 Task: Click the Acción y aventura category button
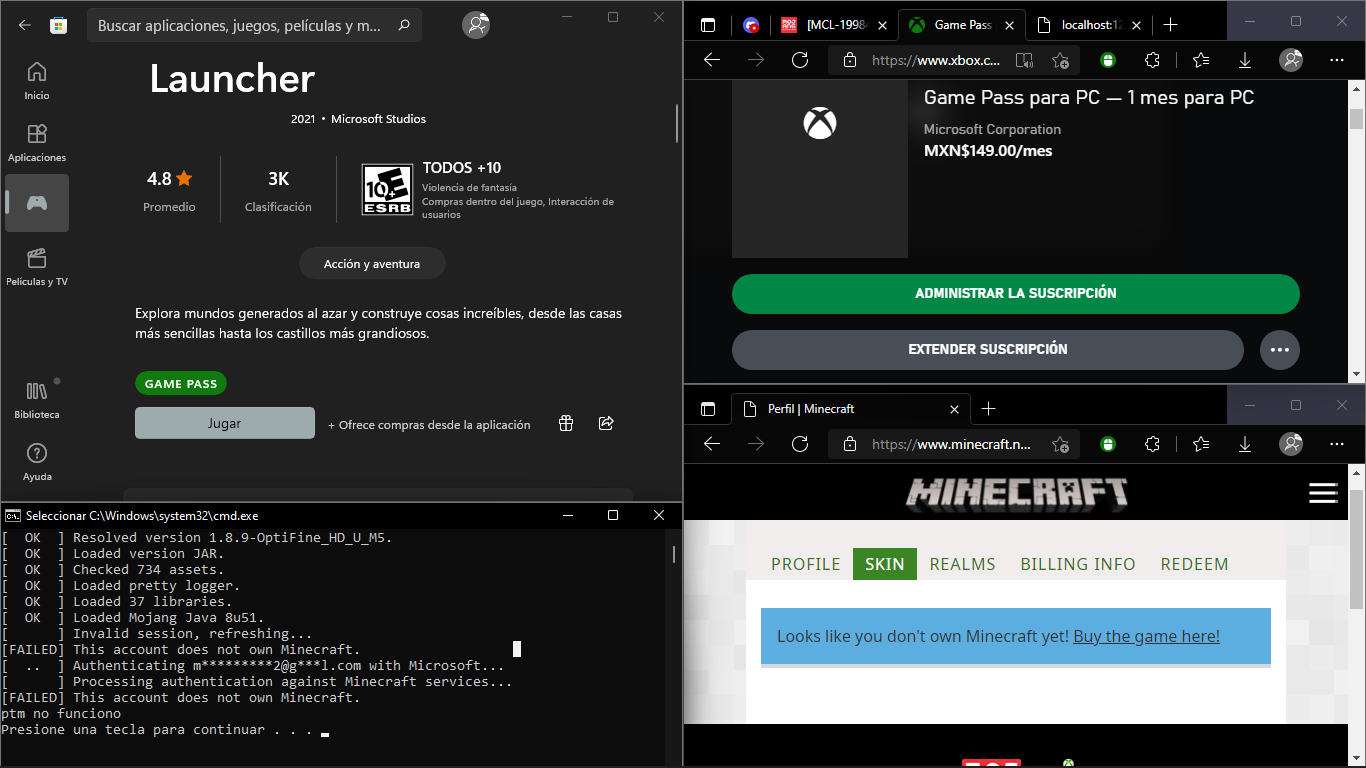click(x=372, y=264)
